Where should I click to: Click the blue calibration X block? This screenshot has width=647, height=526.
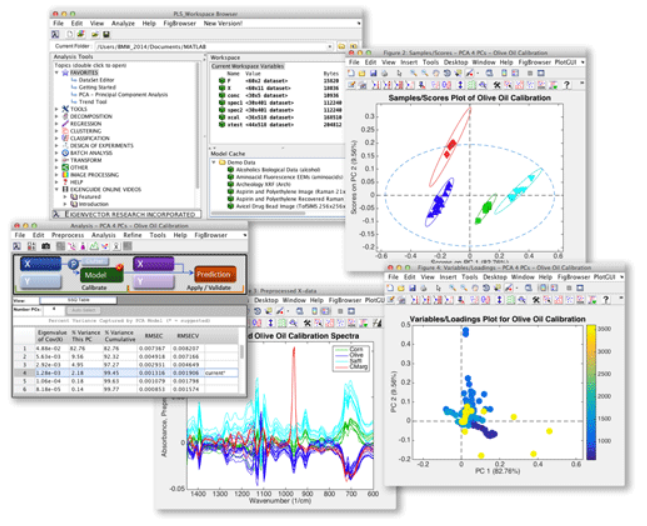point(40,264)
